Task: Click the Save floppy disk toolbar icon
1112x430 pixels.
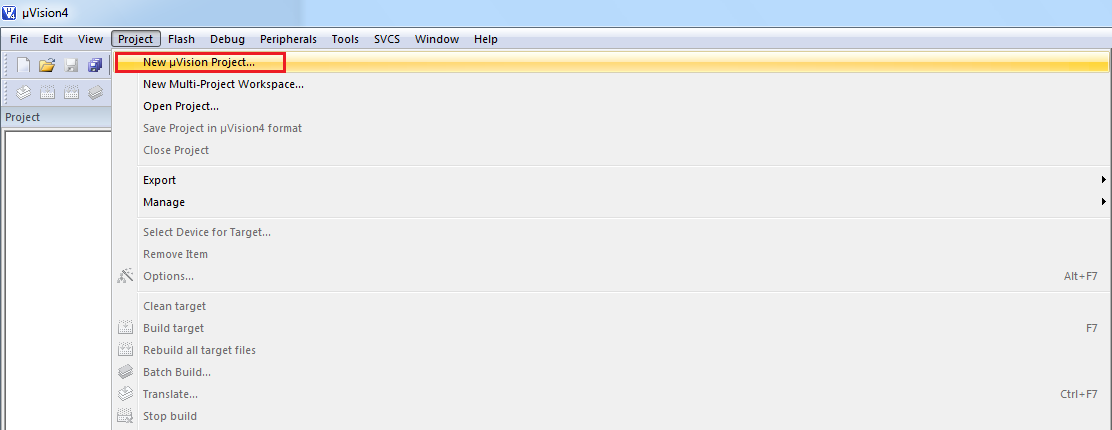Action: [71, 65]
